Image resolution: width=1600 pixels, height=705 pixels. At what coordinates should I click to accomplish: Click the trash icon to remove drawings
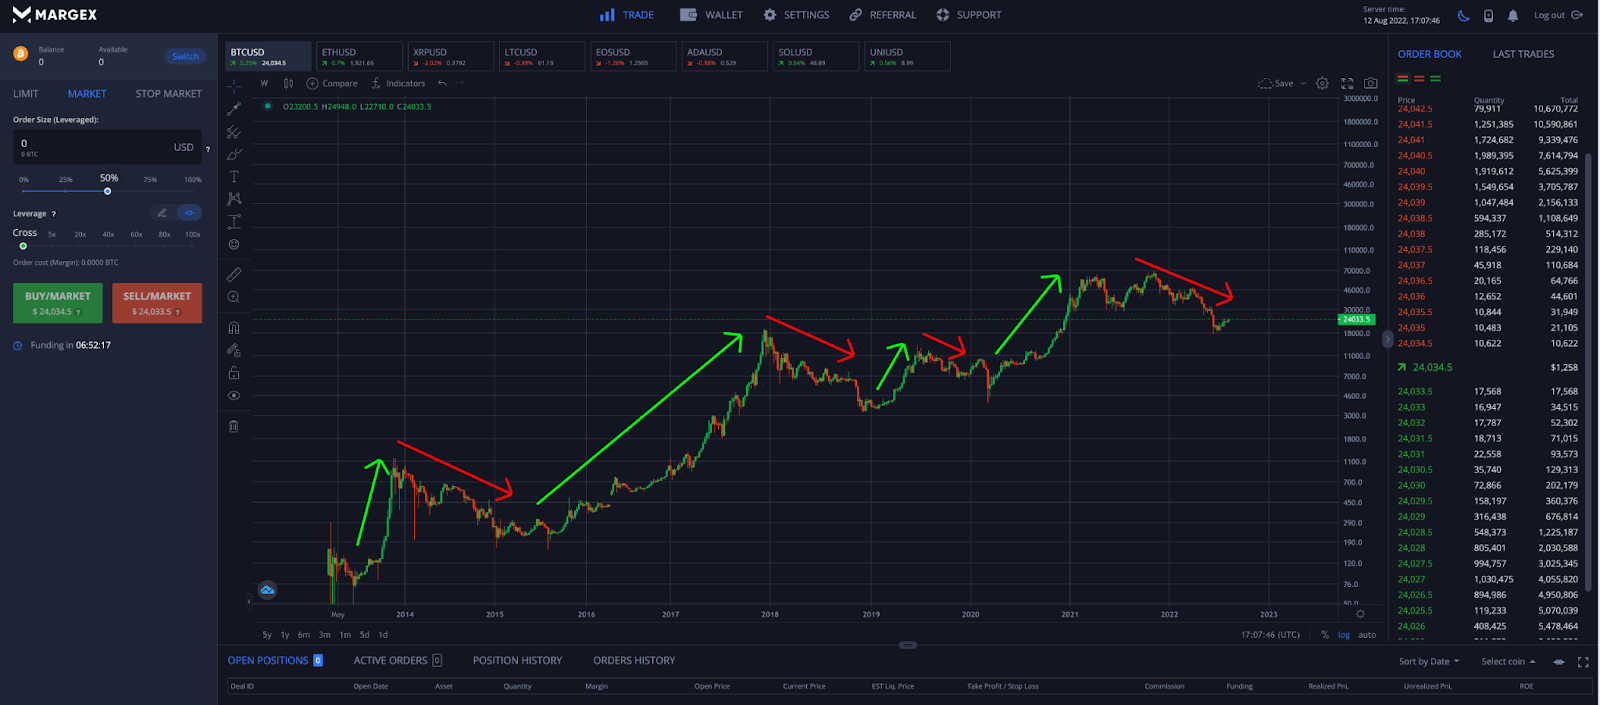(234, 426)
